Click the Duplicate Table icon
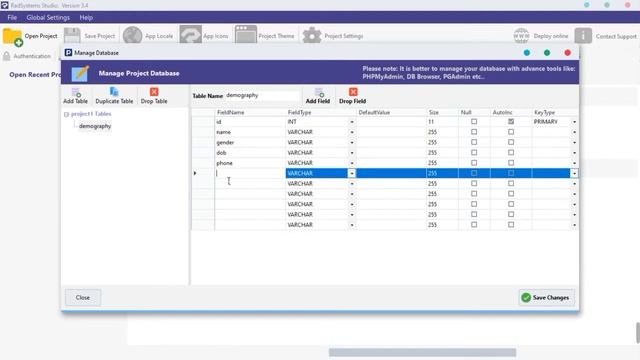Image resolution: width=640 pixels, height=360 pixels. 114,92
